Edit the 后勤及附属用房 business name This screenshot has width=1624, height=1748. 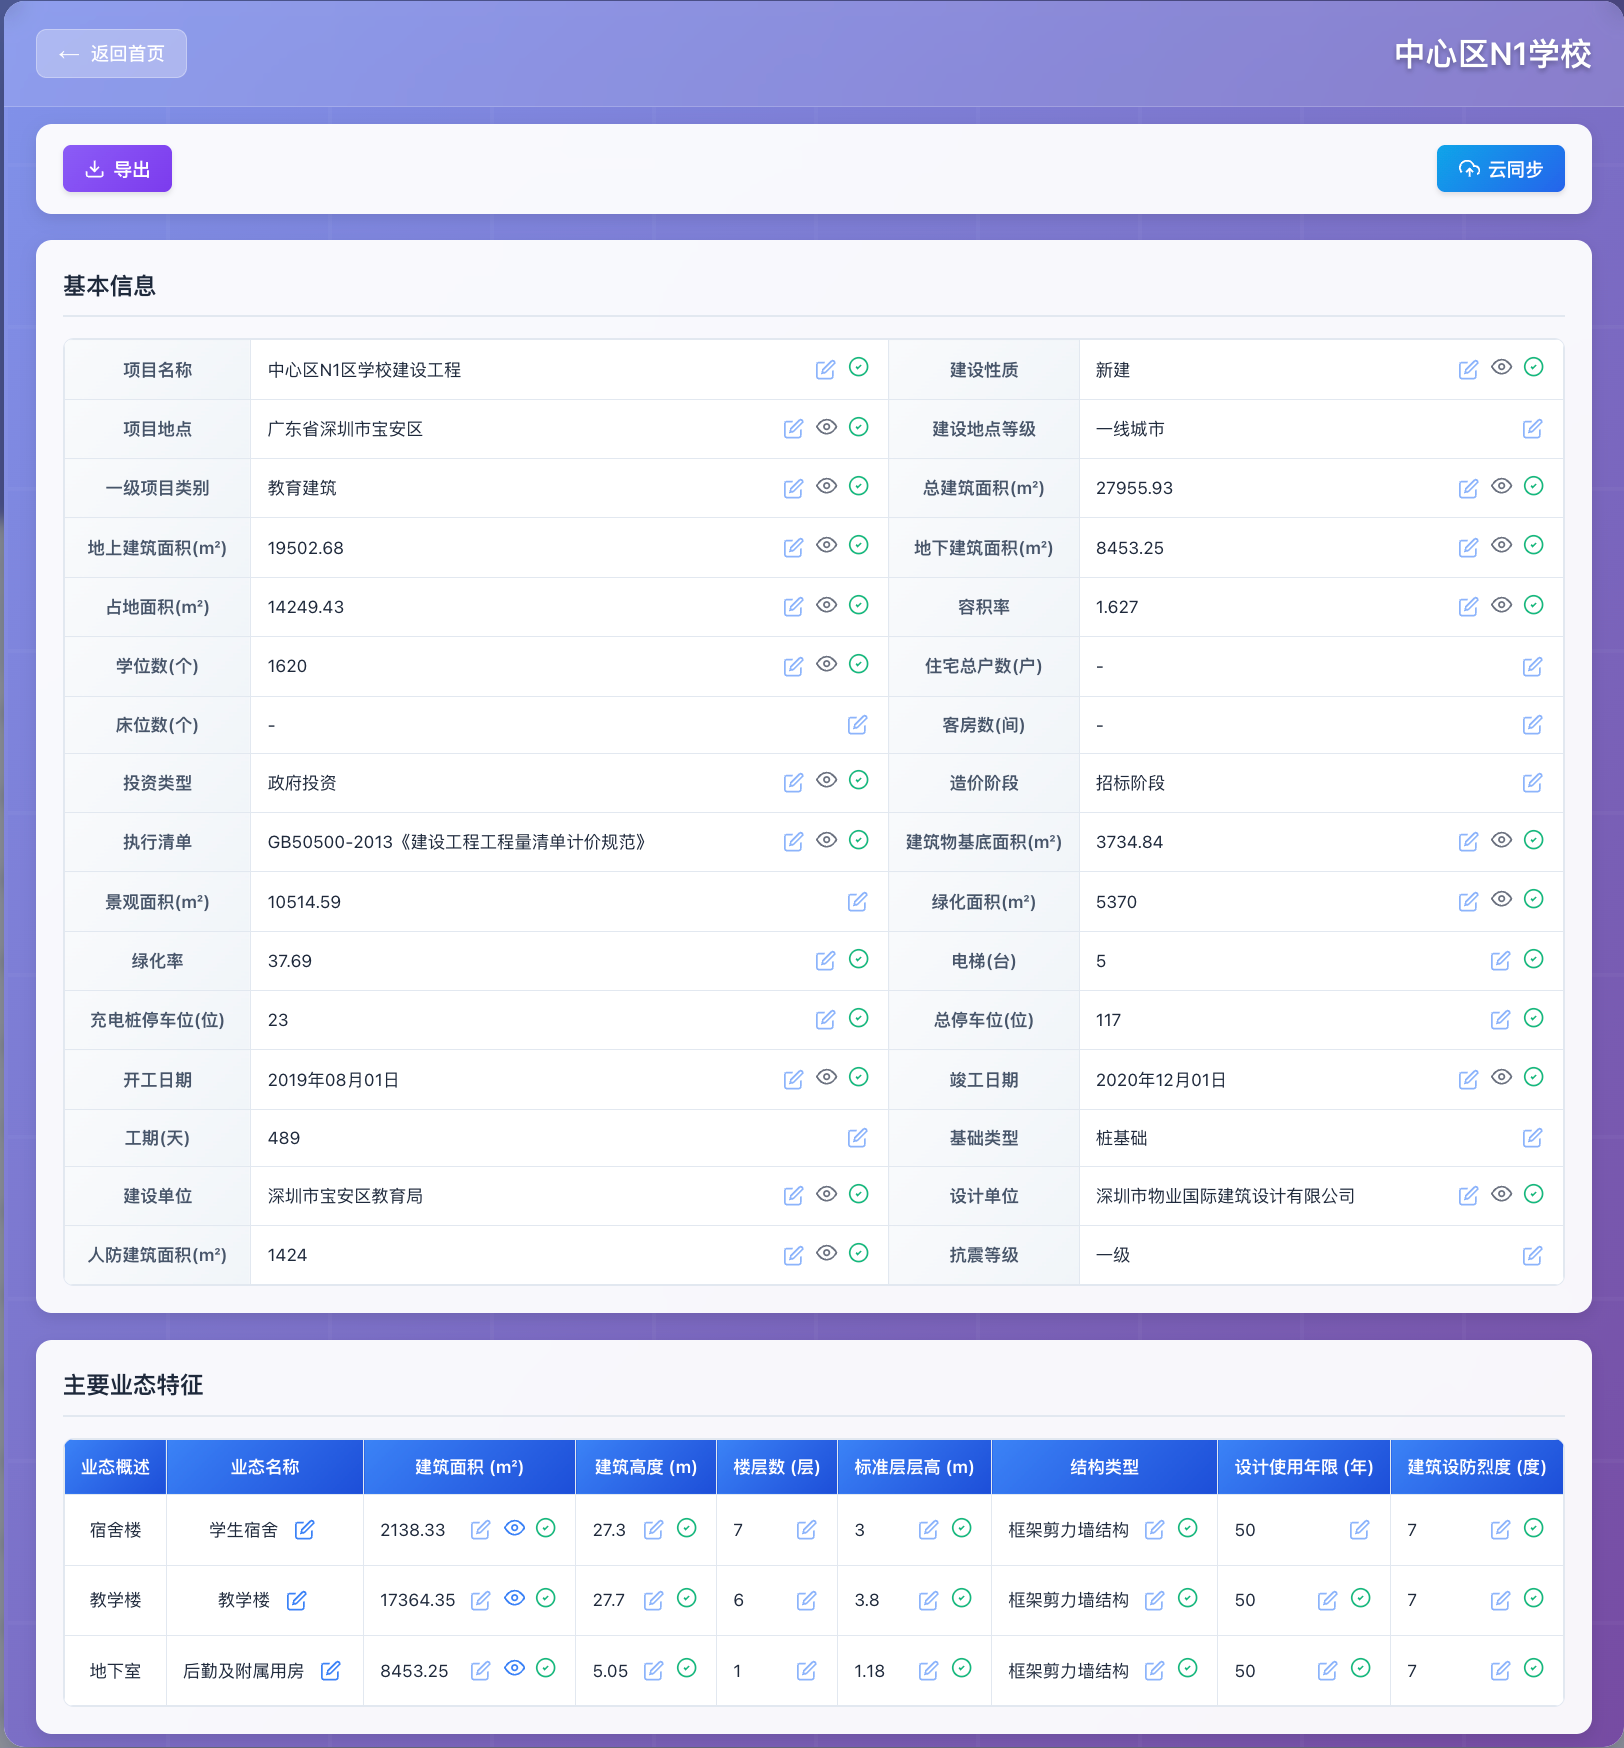pos(330,1670)
